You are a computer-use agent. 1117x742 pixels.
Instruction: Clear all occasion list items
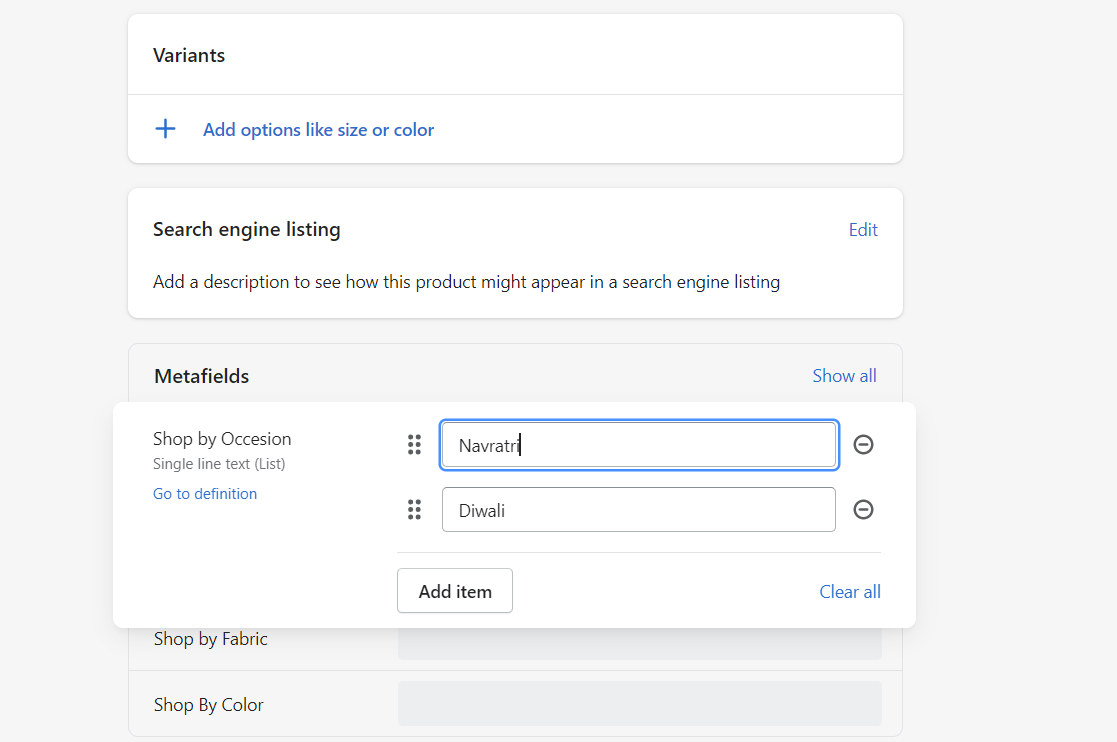click(850, 592)
